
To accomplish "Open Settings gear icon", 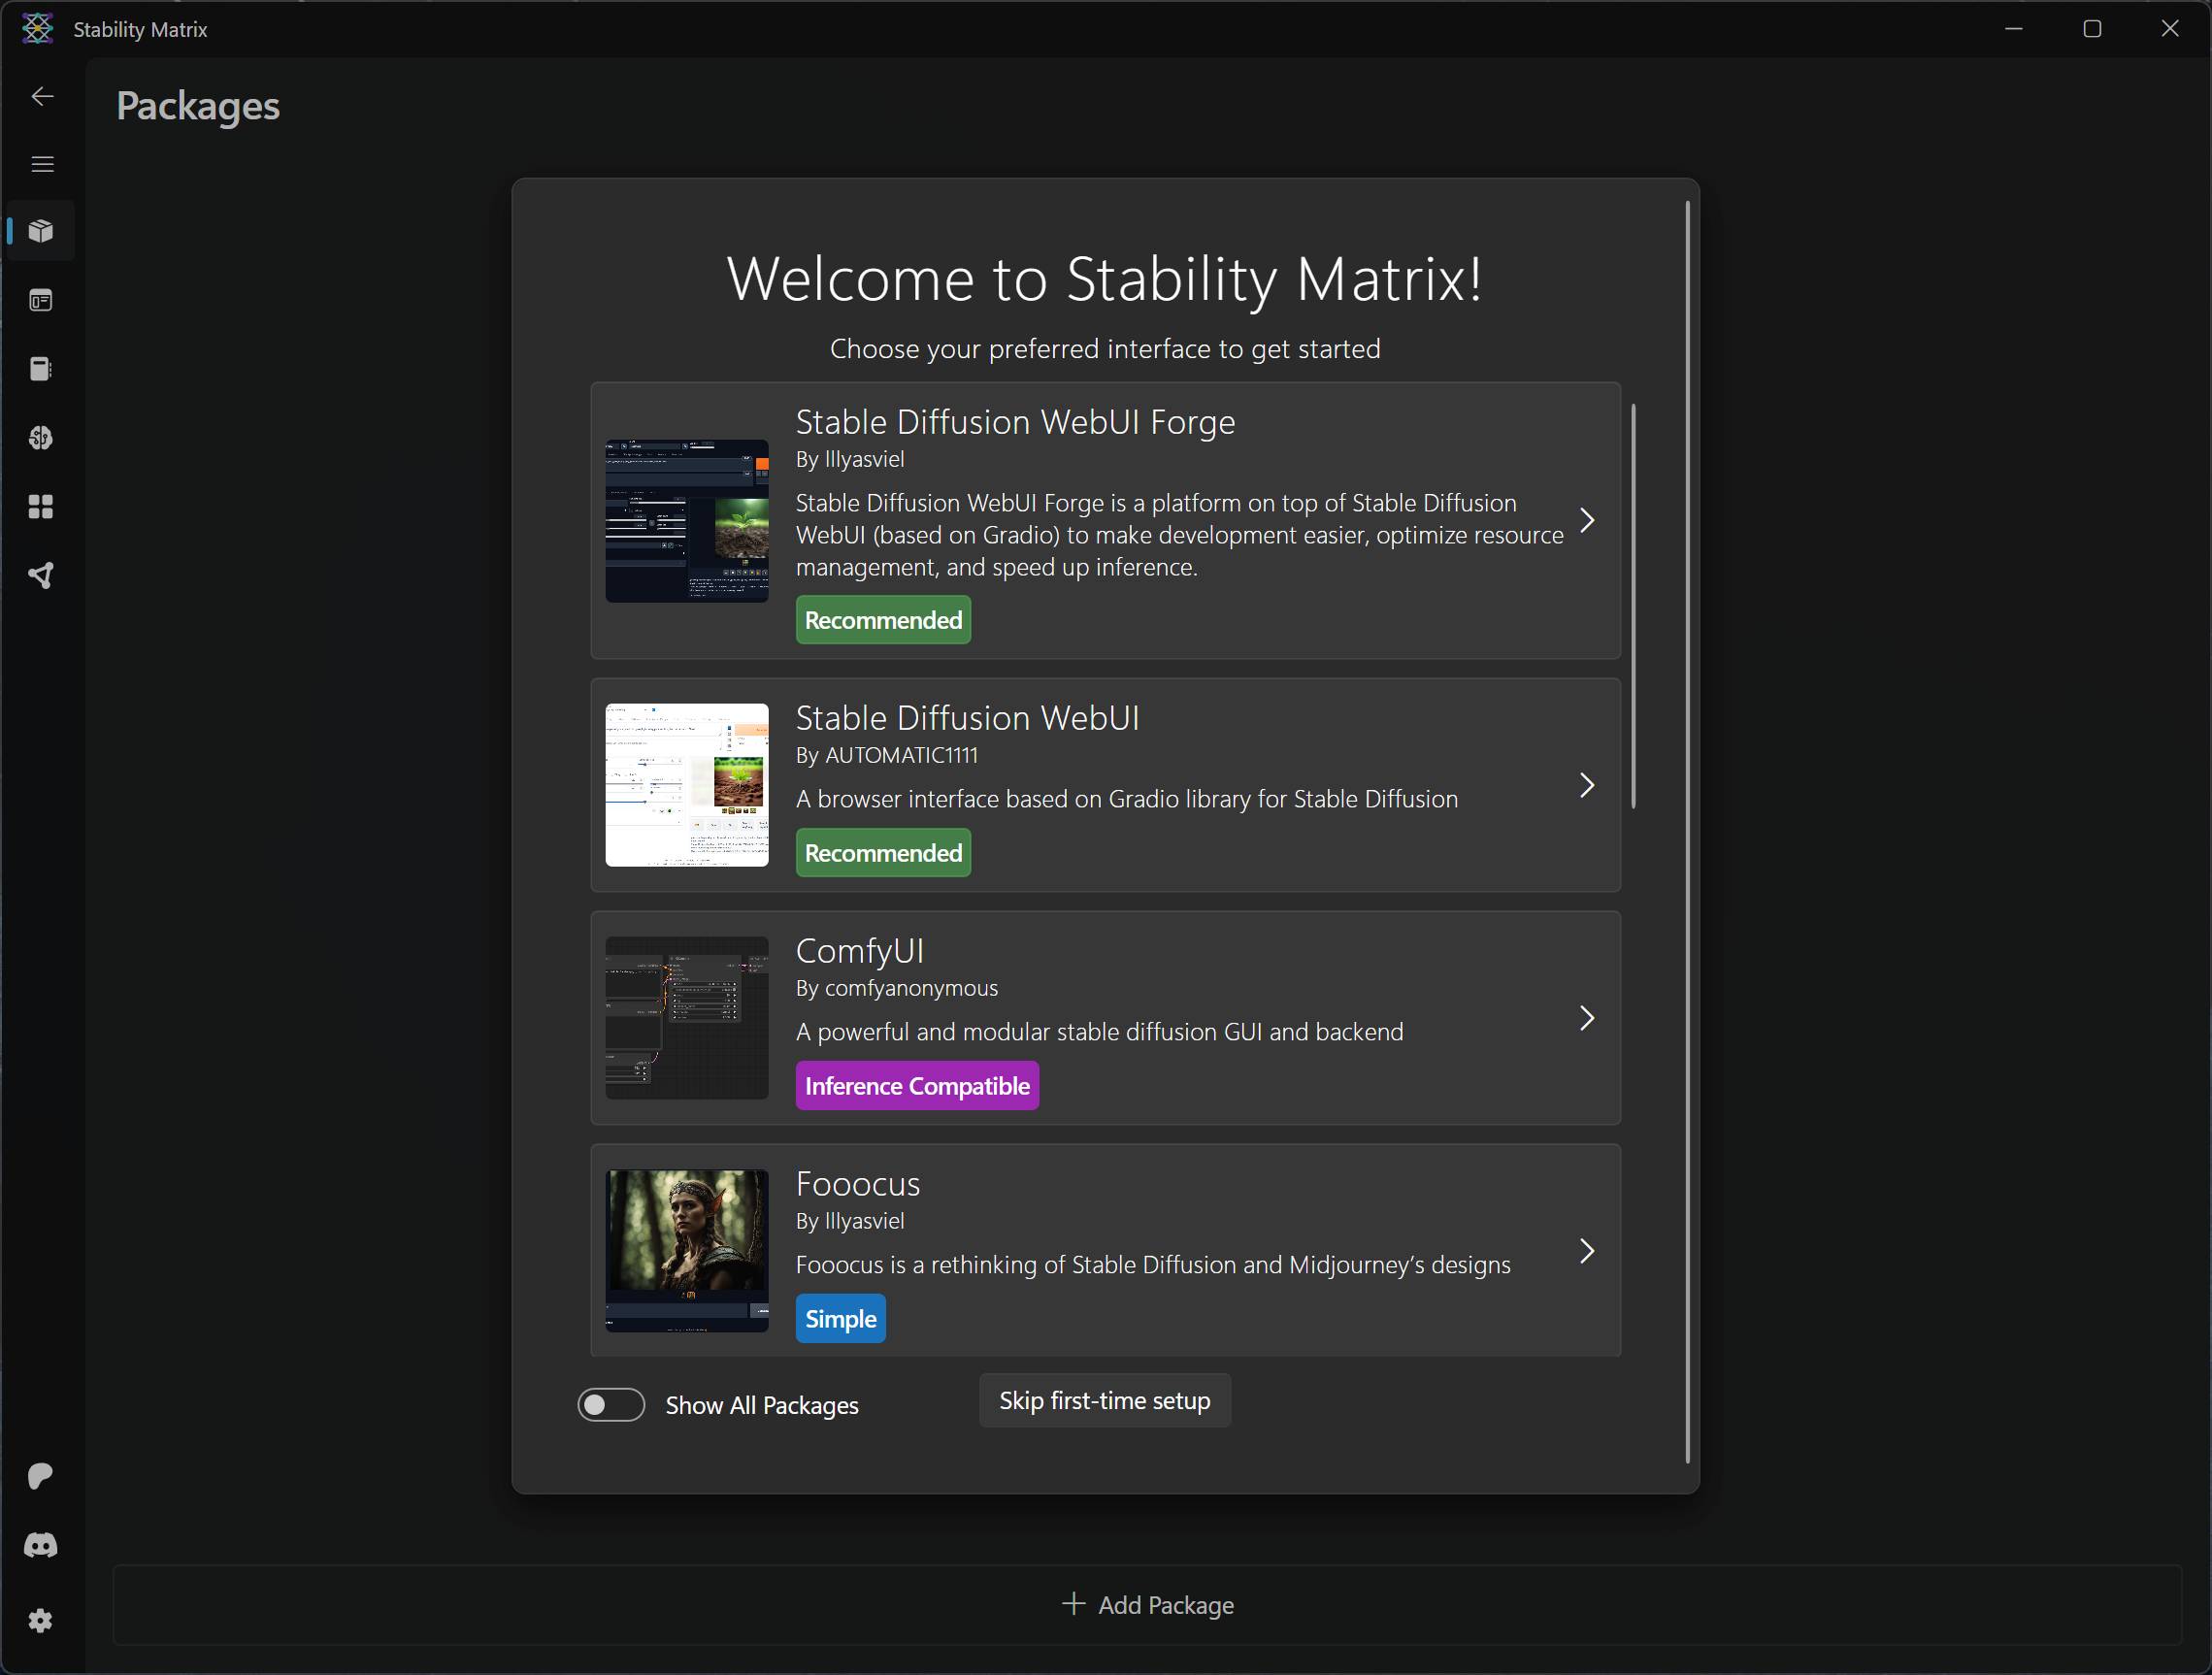I will pos(41,1620).
